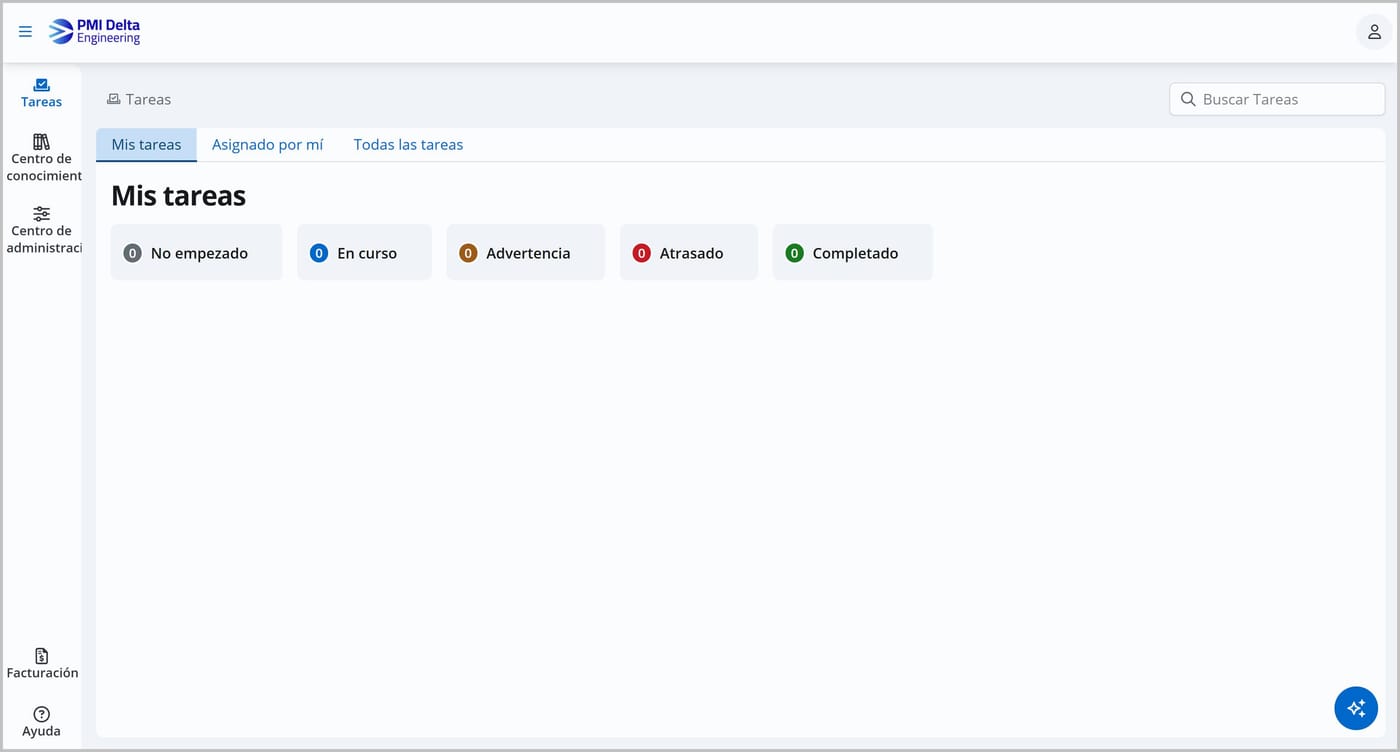Screen dimensions: 1400x752
Task: Click the Mis tareas heading
Action: (x=179, y=196)
